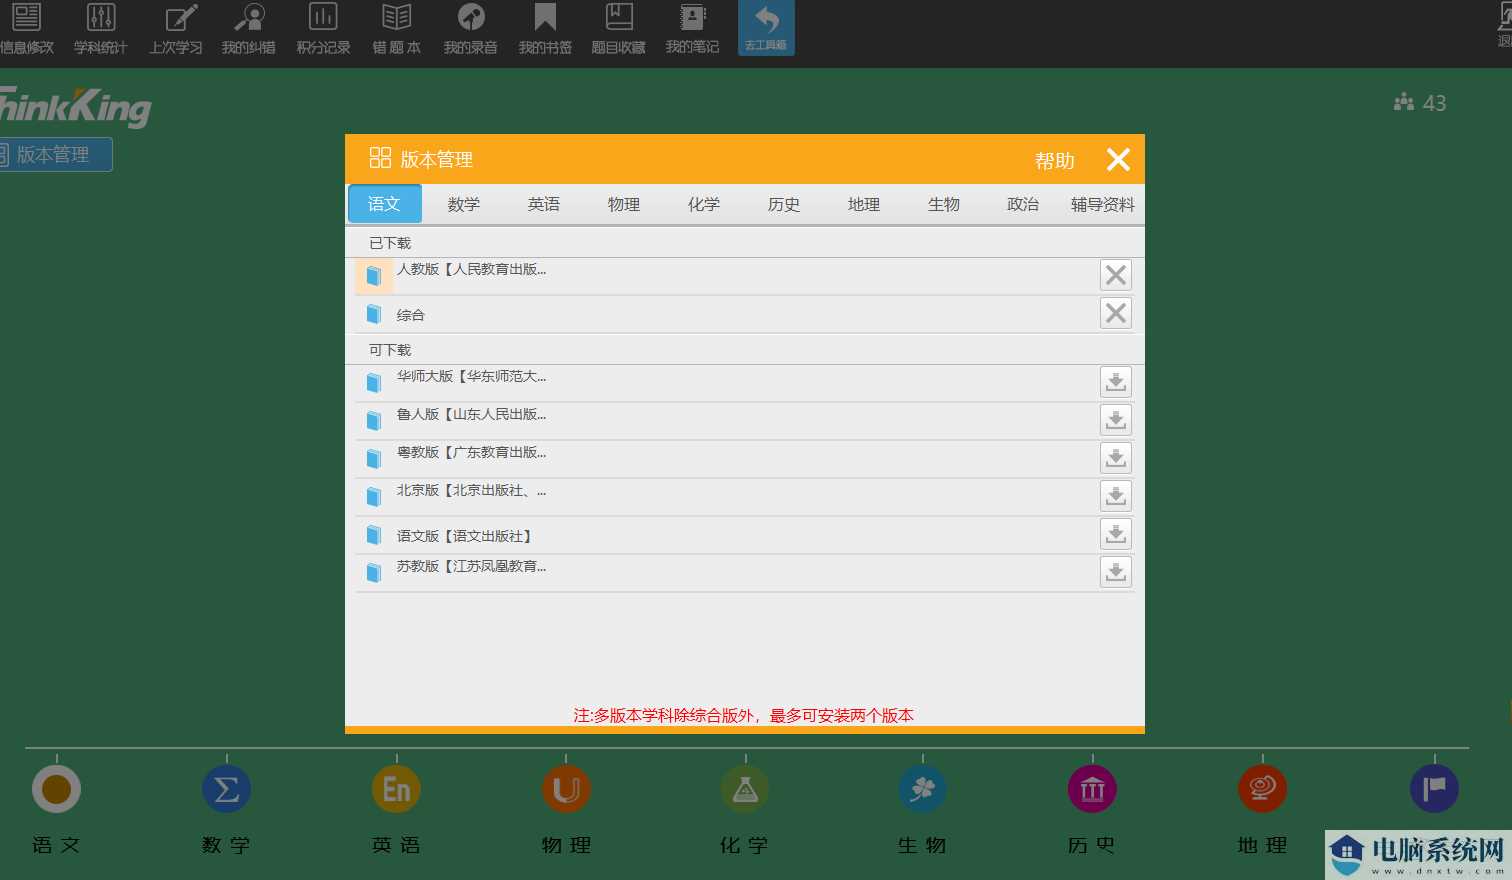Open the 化学 flask subject icon
This screenshot has width=1512, height=880.
pyautogui.click(x=745, y=789)
